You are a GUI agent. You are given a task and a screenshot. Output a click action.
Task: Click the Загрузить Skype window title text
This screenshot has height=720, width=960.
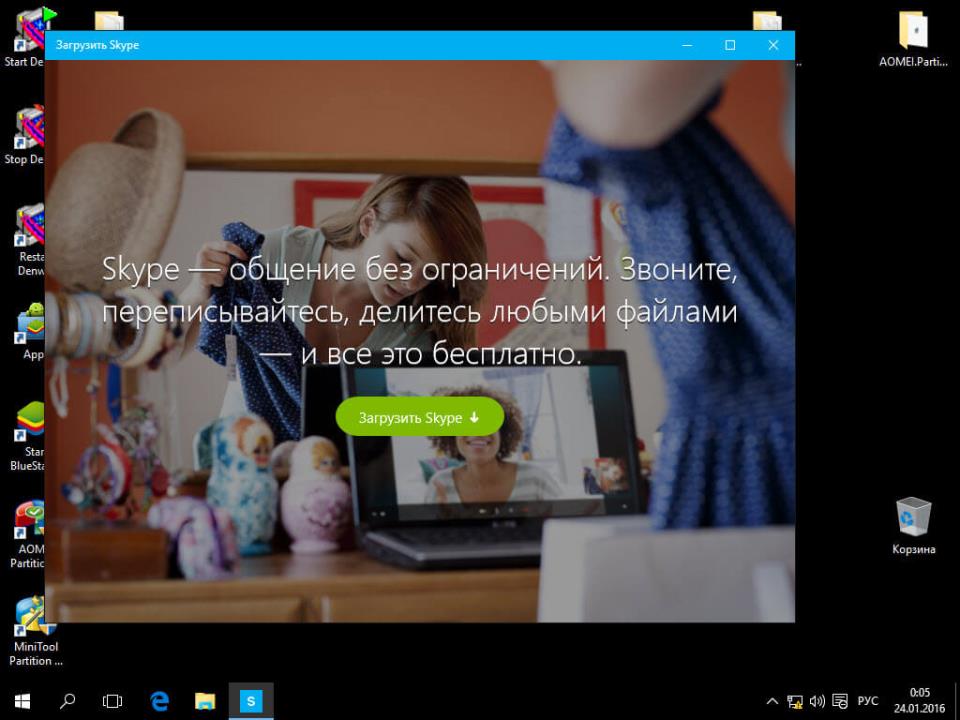[x=97, y=45]
